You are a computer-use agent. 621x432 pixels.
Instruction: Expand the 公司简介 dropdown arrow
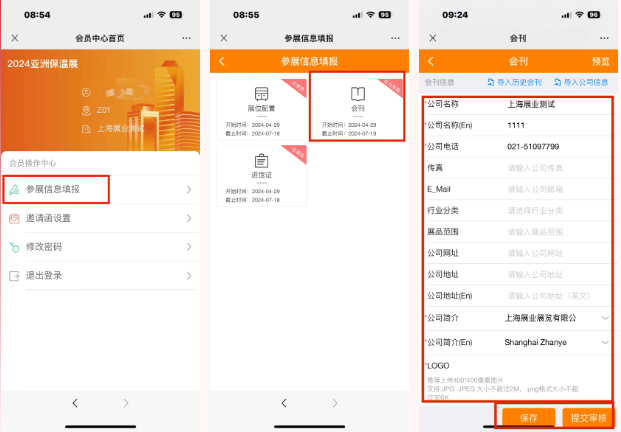click(x=604, y=318)
